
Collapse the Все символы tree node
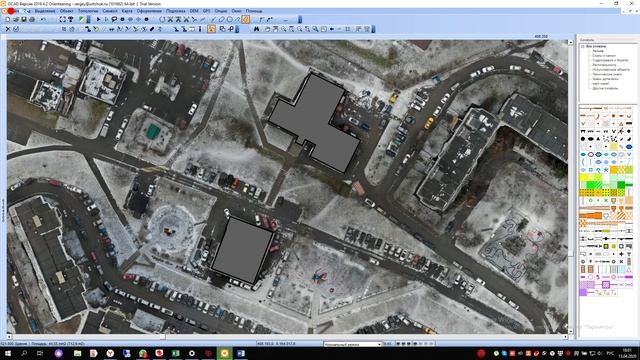point(582,47)
